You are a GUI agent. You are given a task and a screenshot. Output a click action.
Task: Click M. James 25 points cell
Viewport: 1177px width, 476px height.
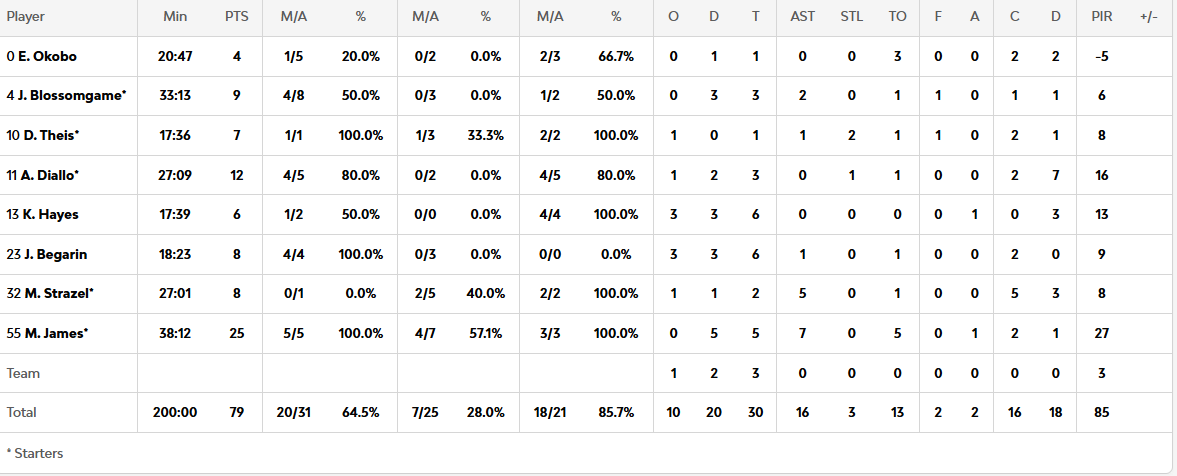click(237, 333)
